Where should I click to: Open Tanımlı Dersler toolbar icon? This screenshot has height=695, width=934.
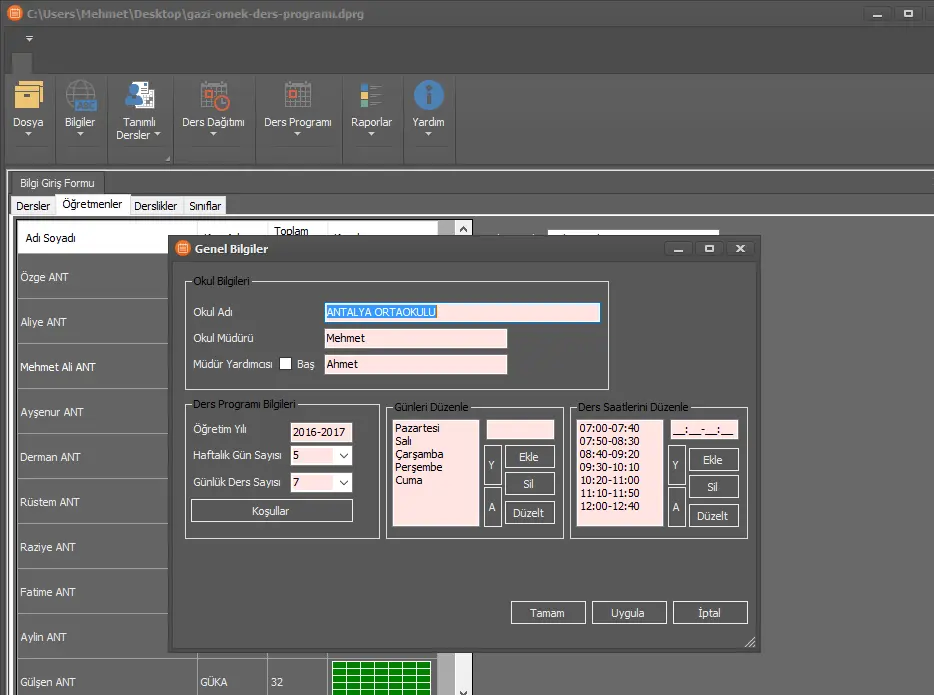click(x=138, y=96)
